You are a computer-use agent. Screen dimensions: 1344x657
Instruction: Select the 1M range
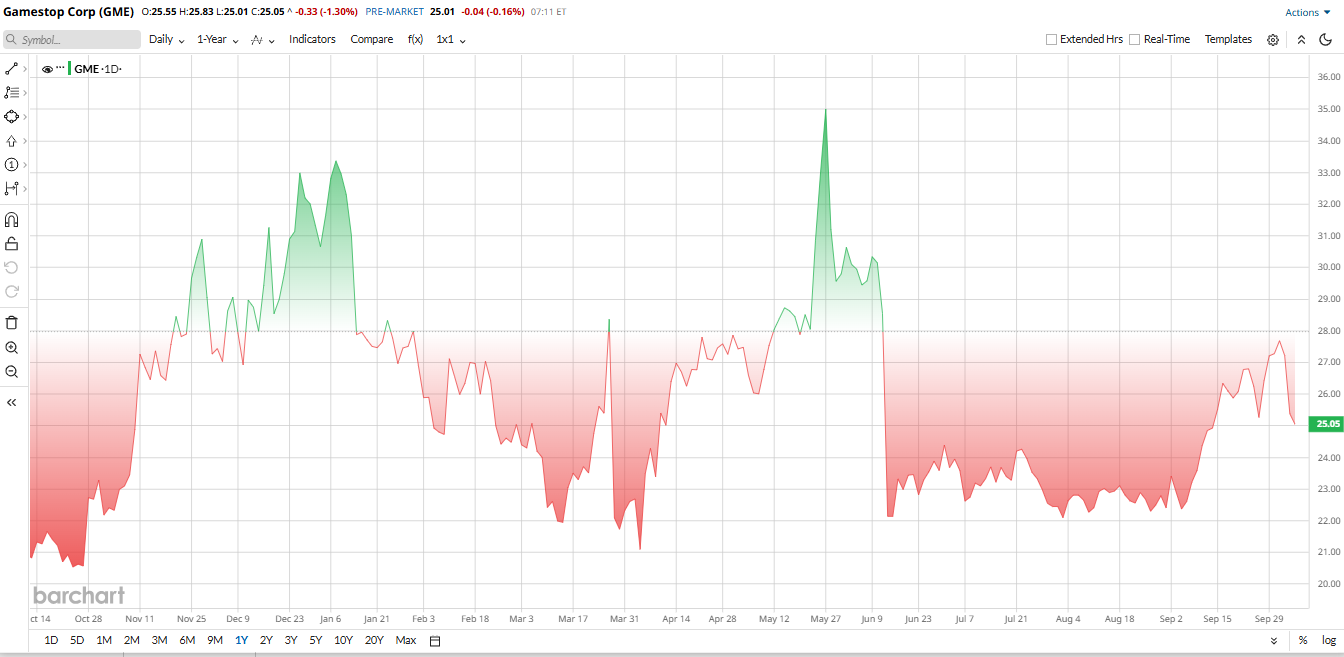click(x=104, y=640)
